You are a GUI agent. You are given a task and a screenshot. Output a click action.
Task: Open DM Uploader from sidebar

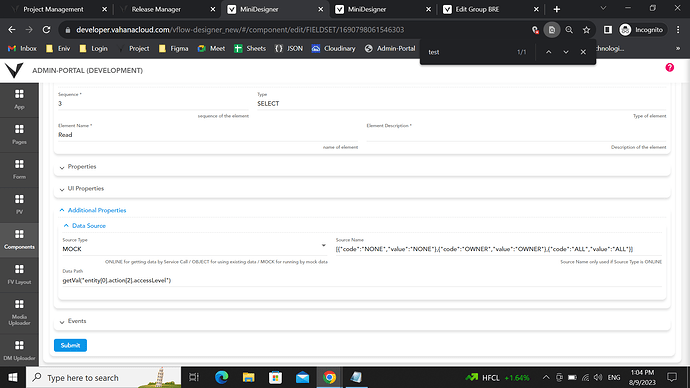19,350
